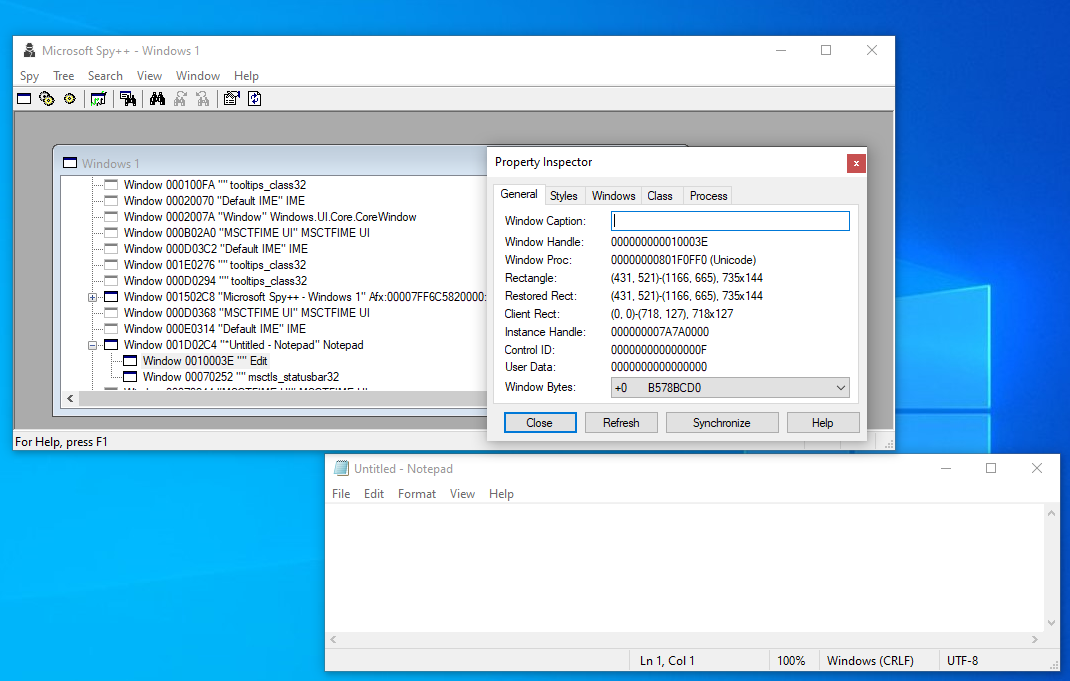Open Notepad's Edit menu
1070x681 pixels.
click(374, 493)
